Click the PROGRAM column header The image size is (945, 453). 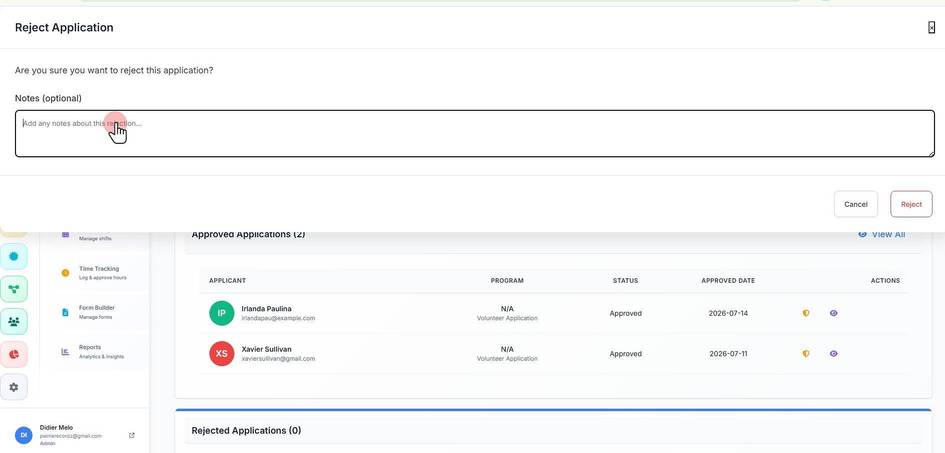507,281
